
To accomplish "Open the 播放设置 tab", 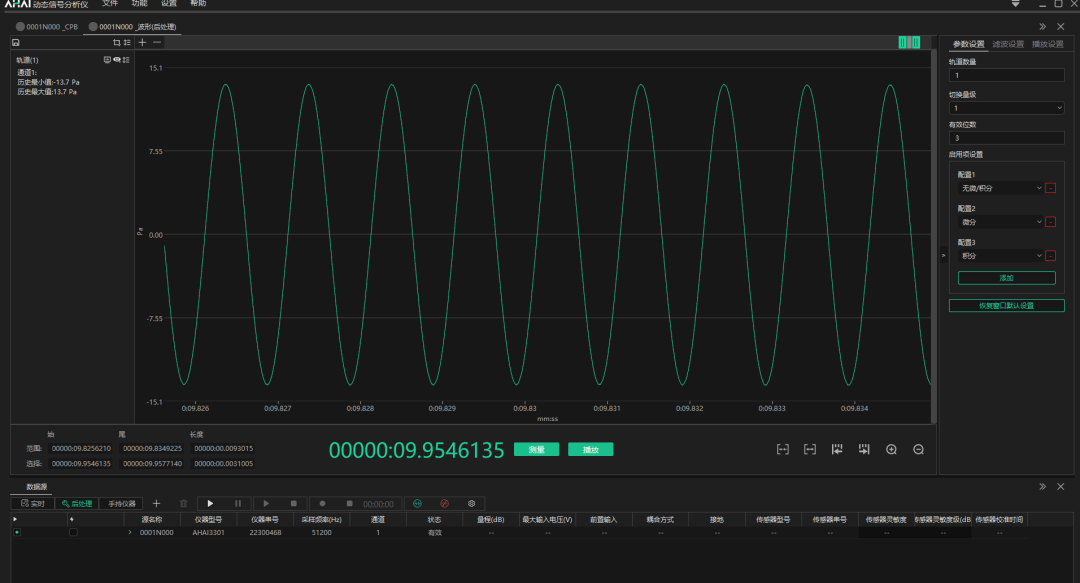I will pos(1048,44).
